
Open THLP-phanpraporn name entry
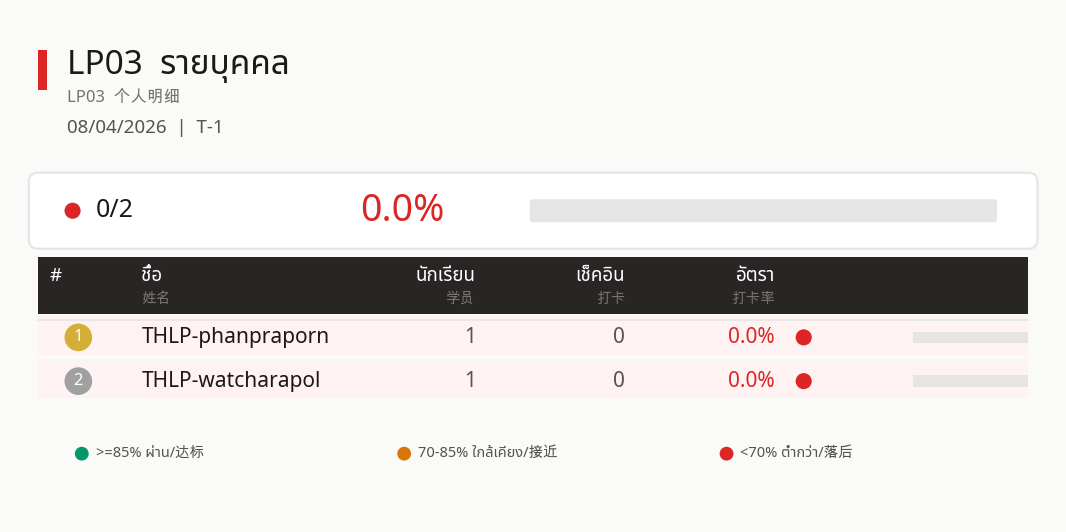coord(235,336)
